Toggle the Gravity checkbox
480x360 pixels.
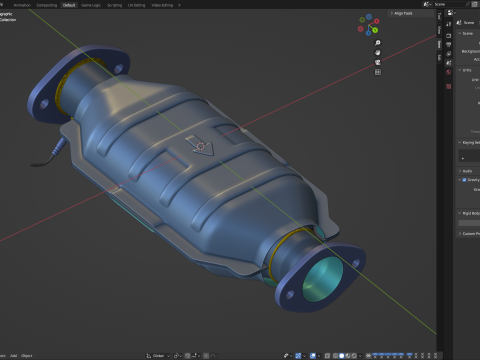pyautogui.click(x=464, y=180)
